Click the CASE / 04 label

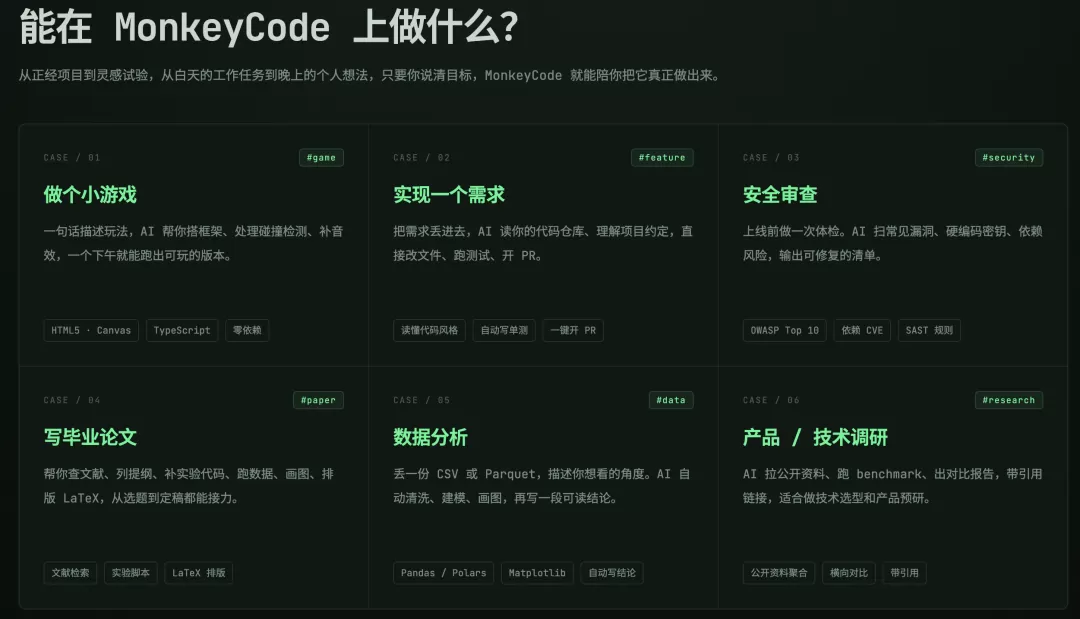coord(72,400)
